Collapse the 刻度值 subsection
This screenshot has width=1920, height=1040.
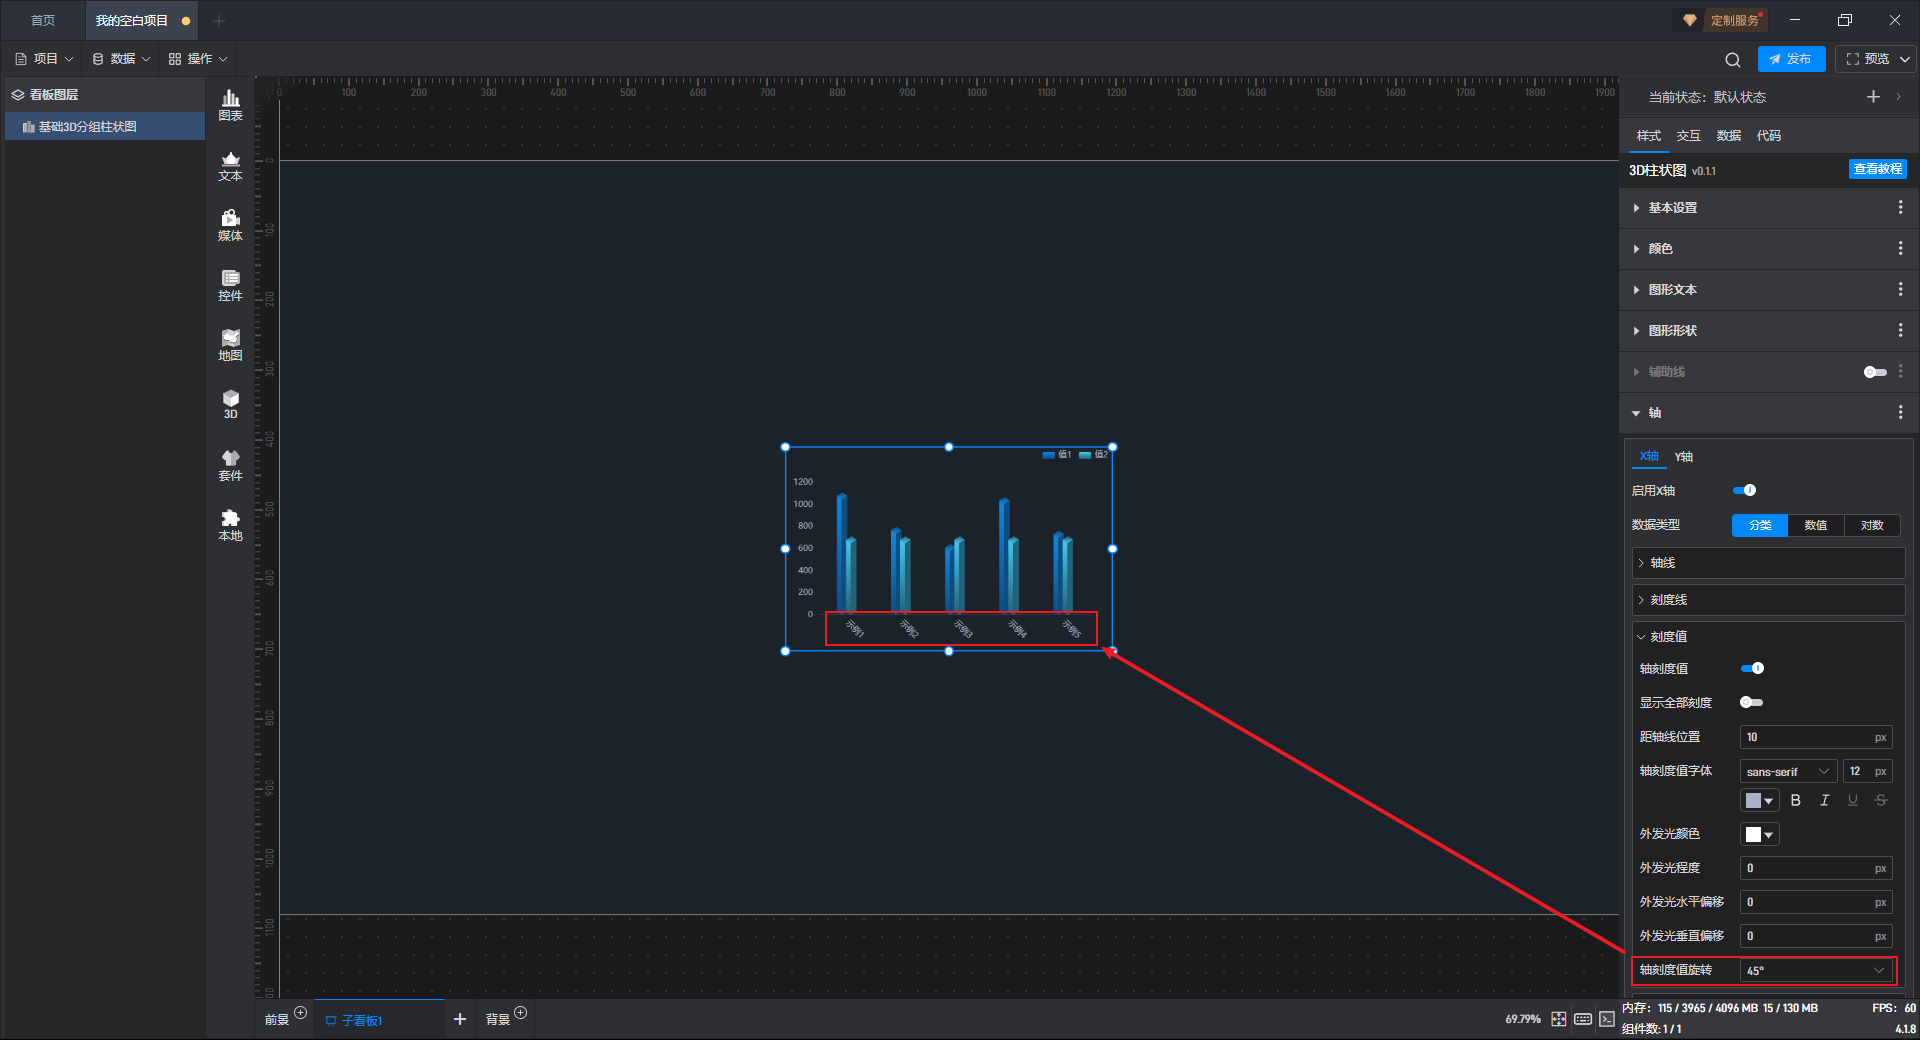pyautogui.click(x=1768, y=637)
